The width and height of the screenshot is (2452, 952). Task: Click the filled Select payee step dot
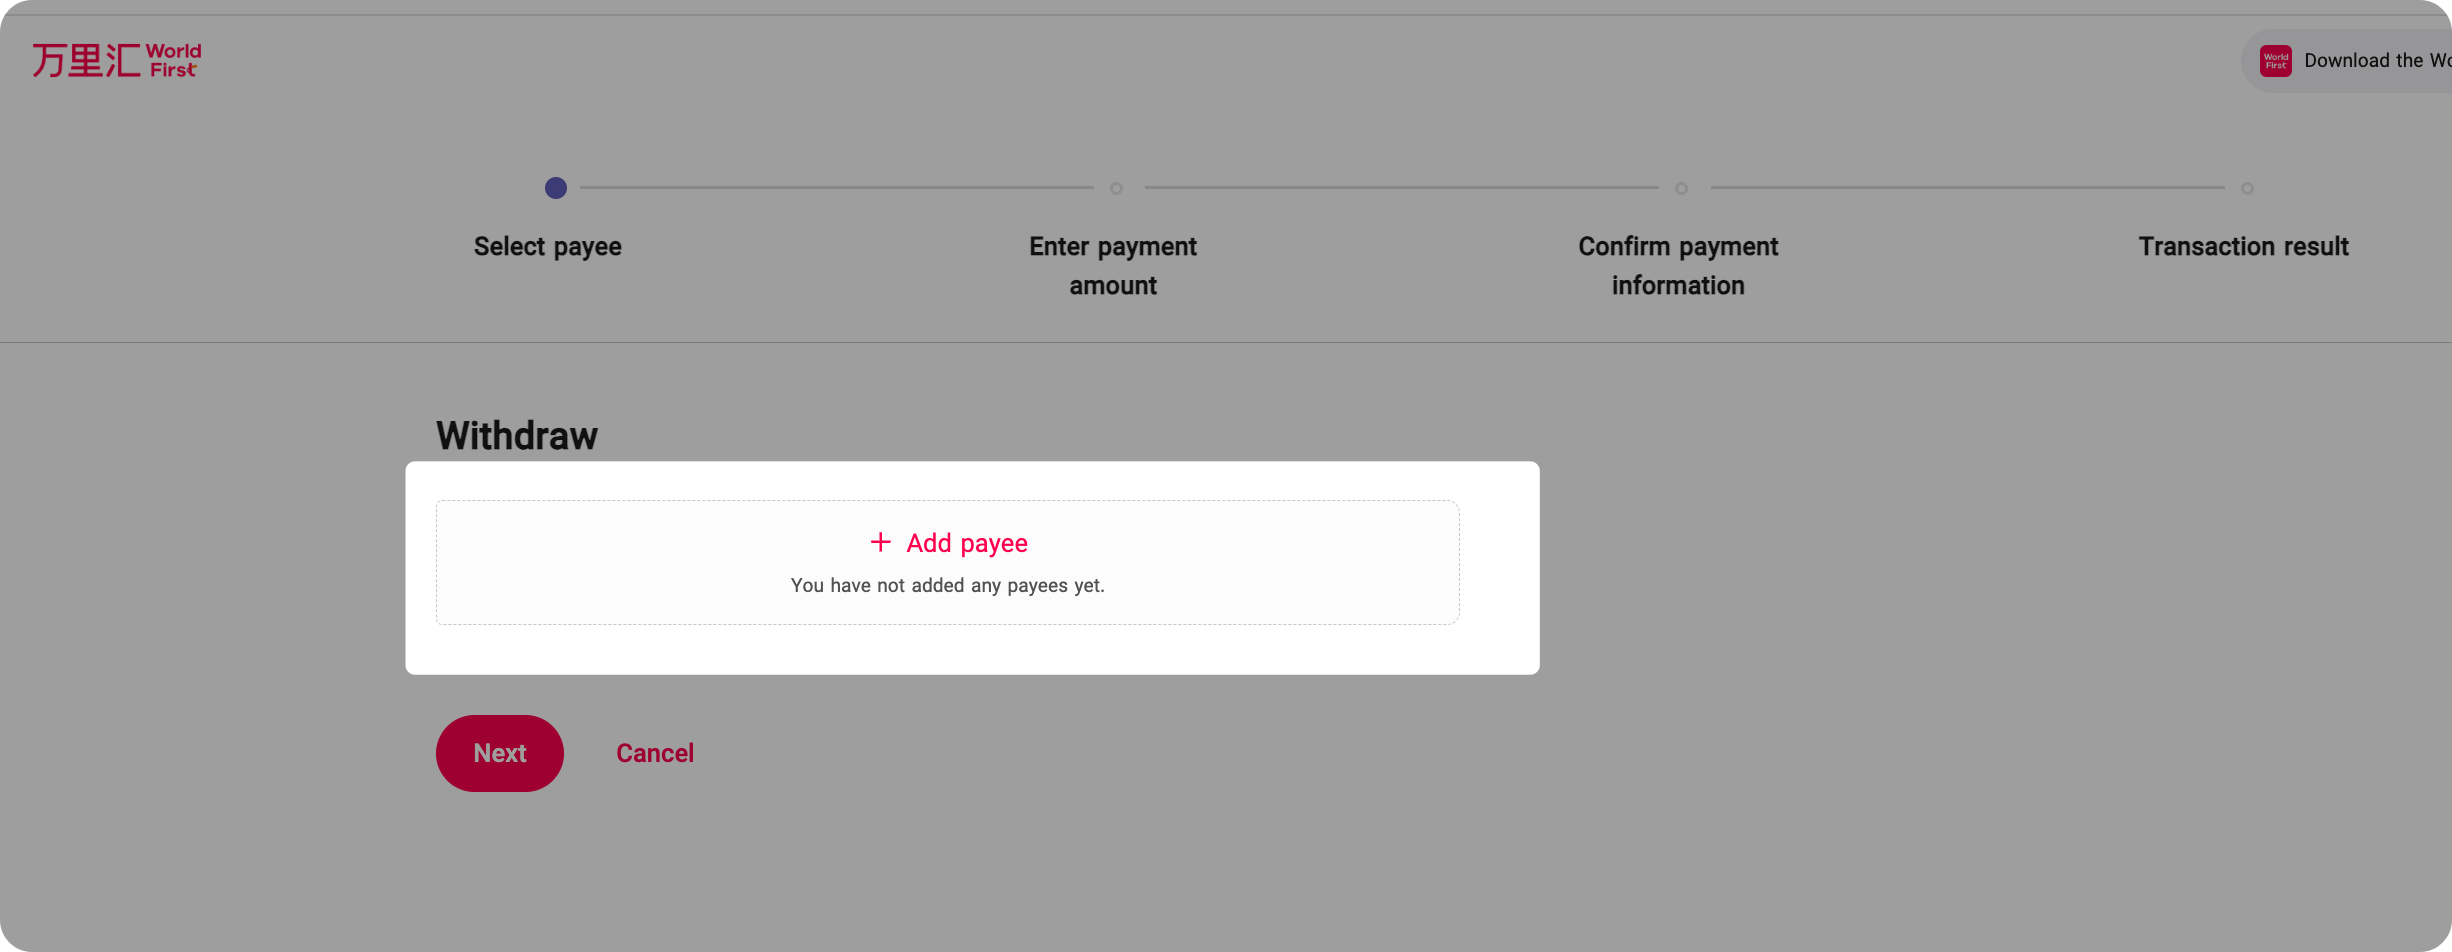tap(556, 188)
